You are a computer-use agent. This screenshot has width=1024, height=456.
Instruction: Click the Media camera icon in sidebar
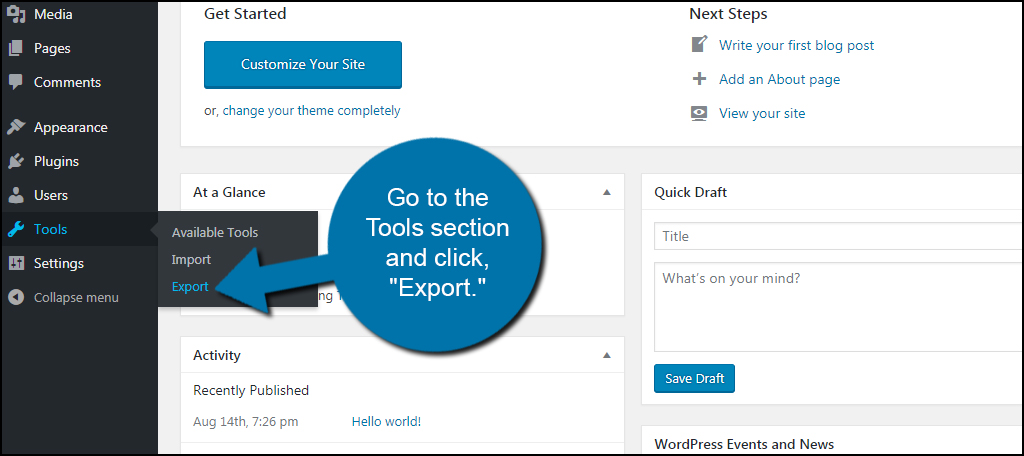coord(16,14)
